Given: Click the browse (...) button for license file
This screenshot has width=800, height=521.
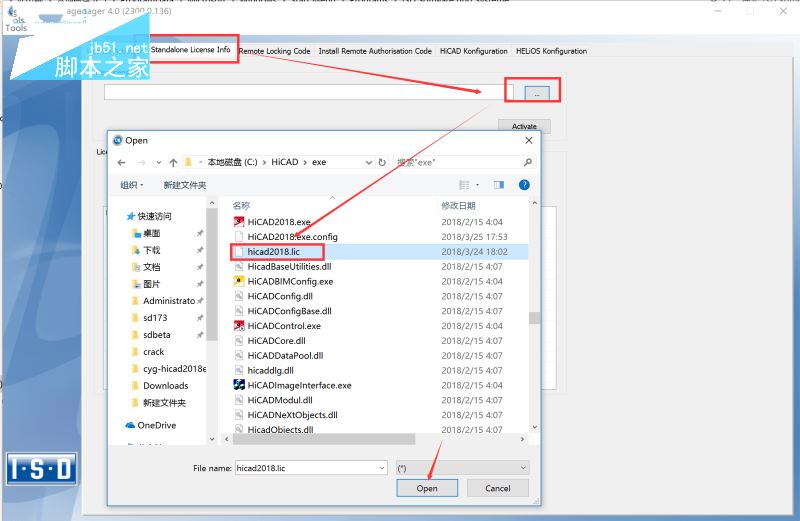Looking at the screenshot, I should point(537,94).
